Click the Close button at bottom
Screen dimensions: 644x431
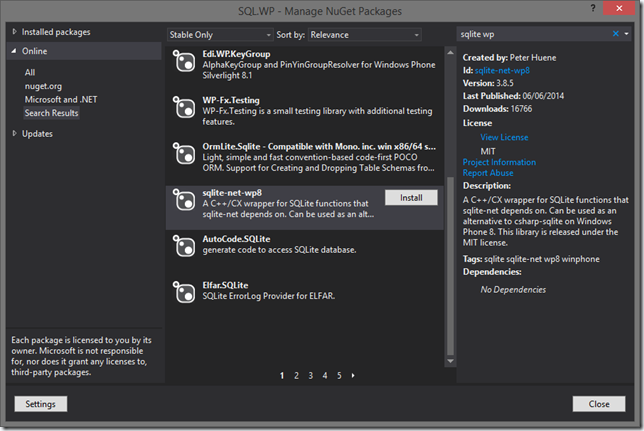599,404
